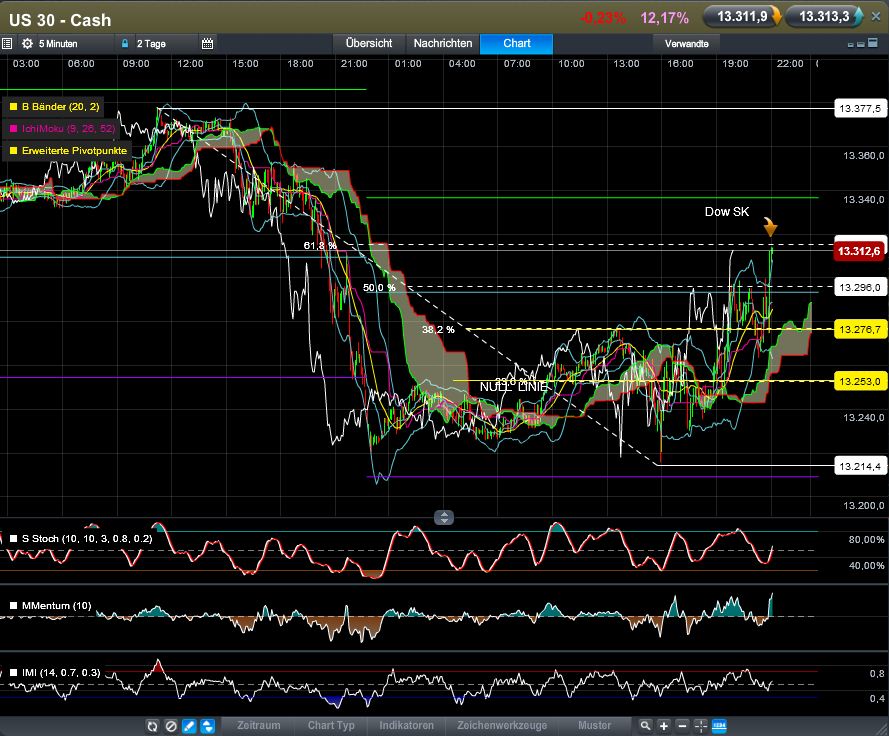This screenshot has height=736, width=889.
Task: Click the US 30 - Cash title
Action: 60,20
